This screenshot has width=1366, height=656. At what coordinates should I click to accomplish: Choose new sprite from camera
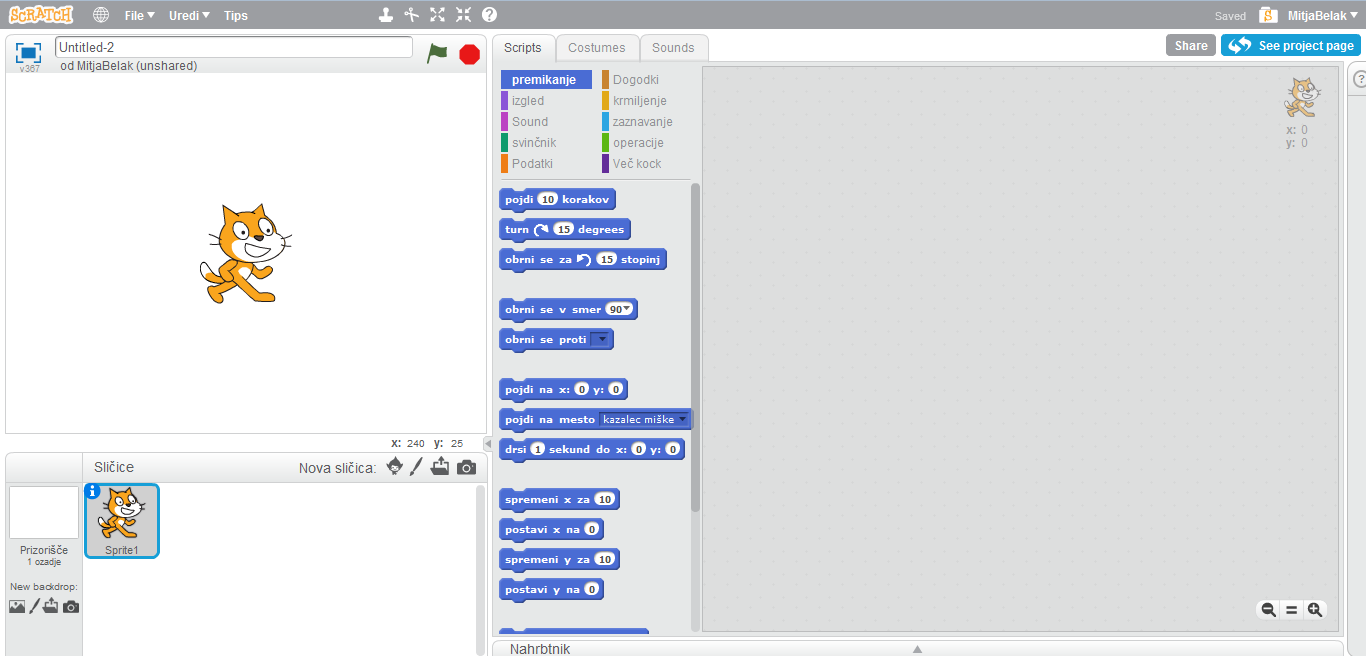click(x=466, y=467)
